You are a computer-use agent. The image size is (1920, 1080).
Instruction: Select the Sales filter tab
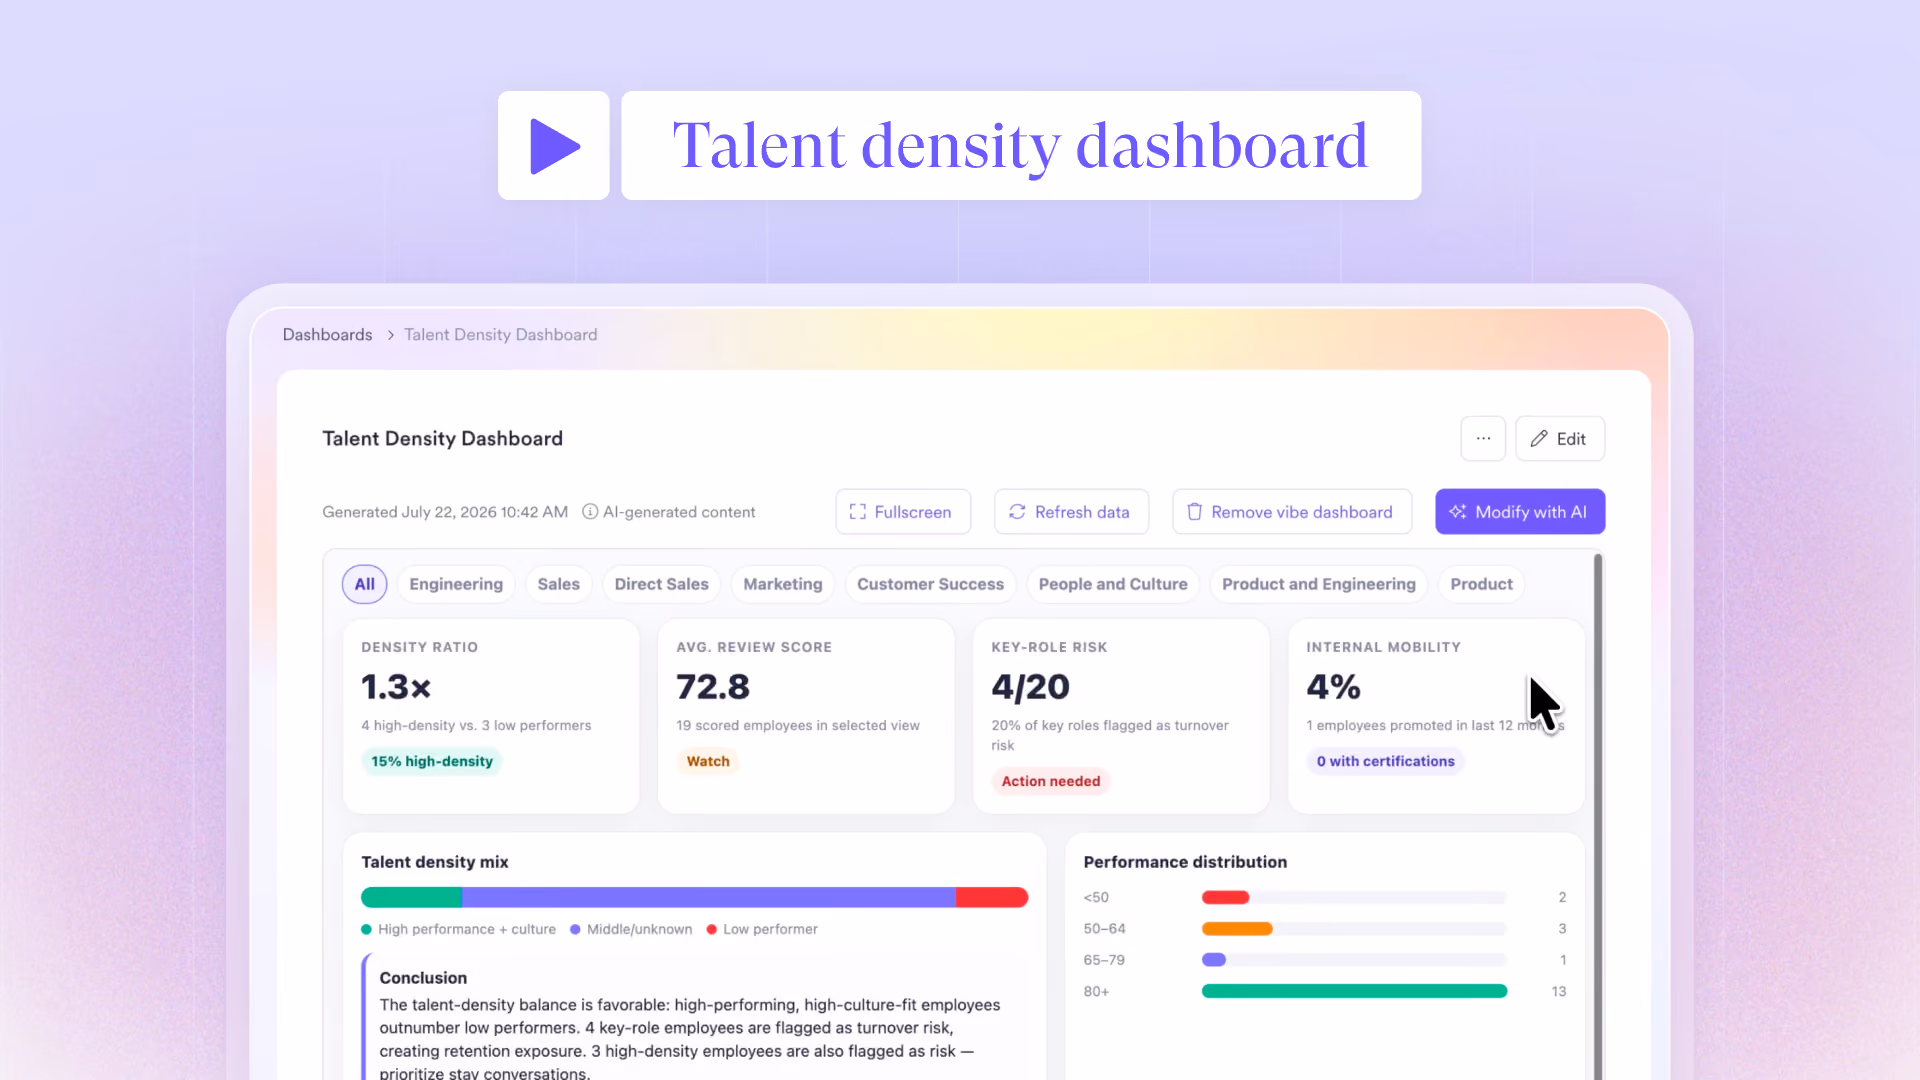[x=559, y=584]
